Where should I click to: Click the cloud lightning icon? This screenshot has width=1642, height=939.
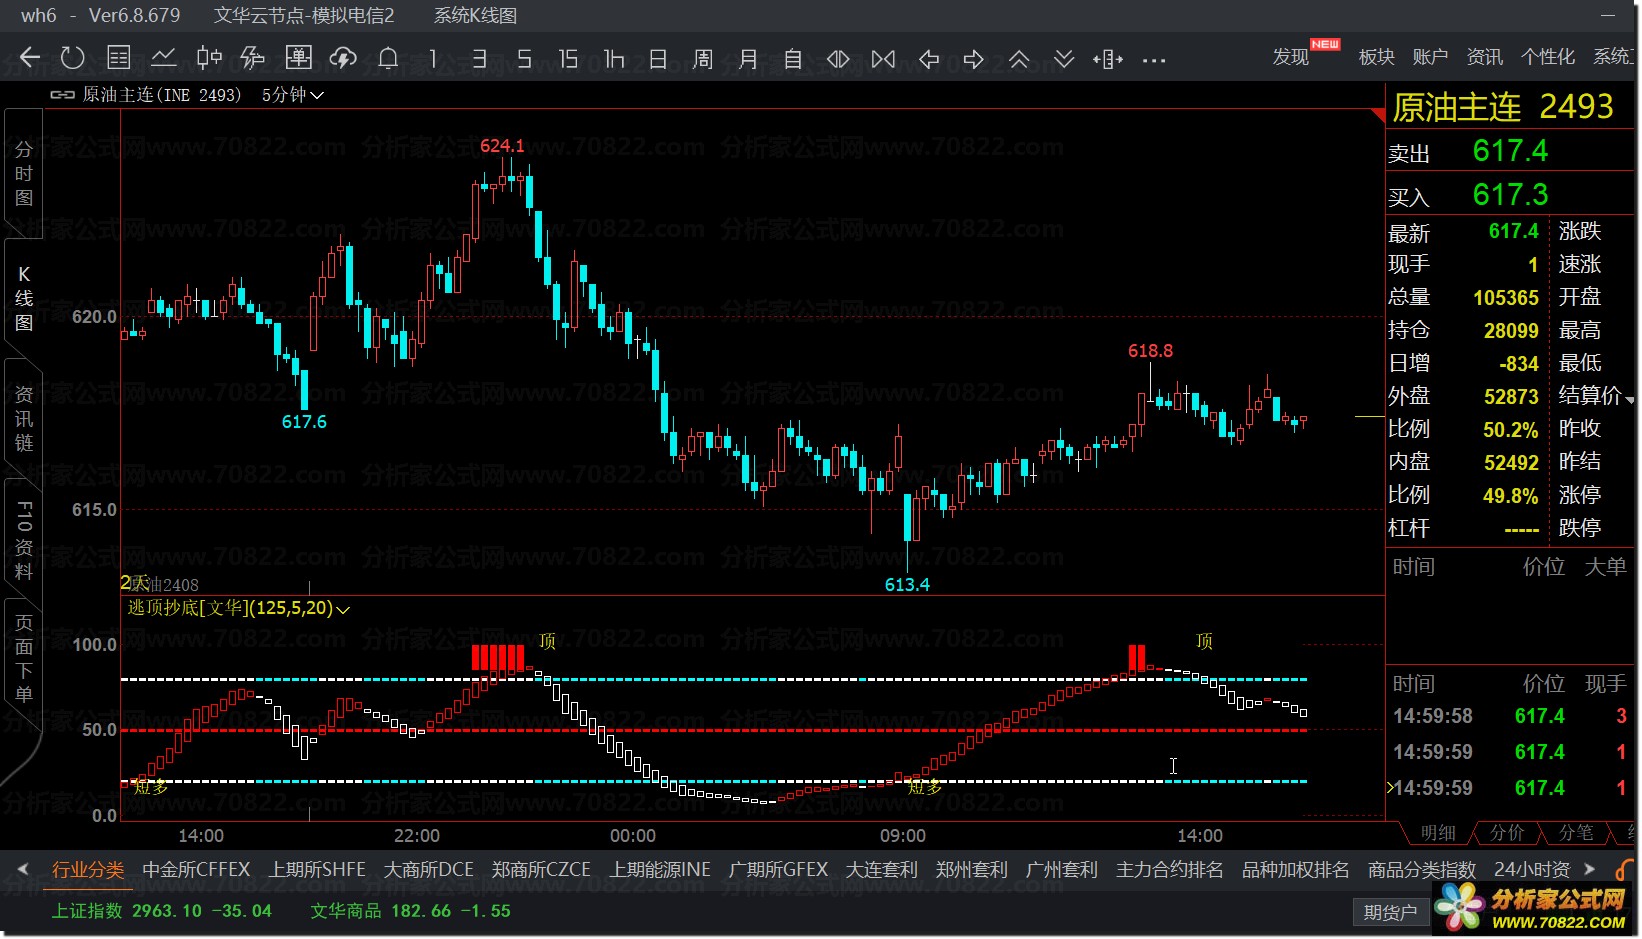343,58
